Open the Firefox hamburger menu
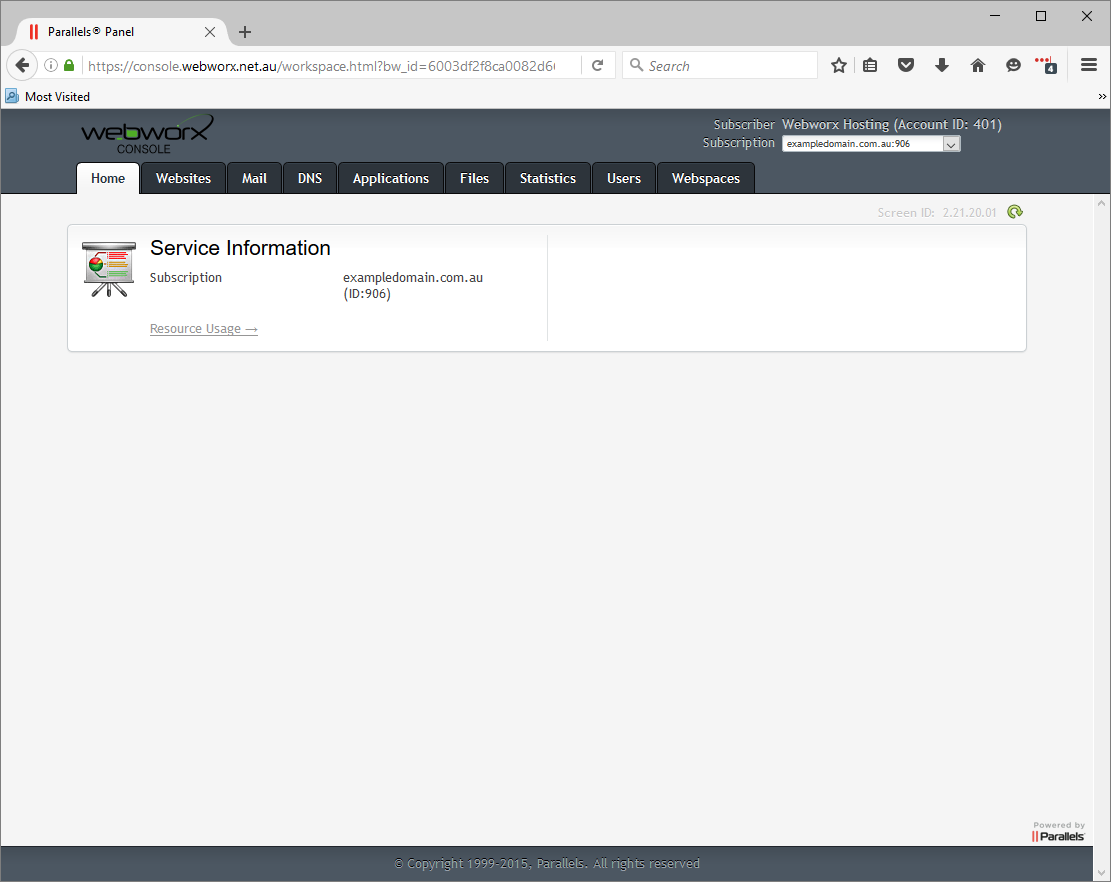Screen dimensions: 1111x882 coord(1089,66)
